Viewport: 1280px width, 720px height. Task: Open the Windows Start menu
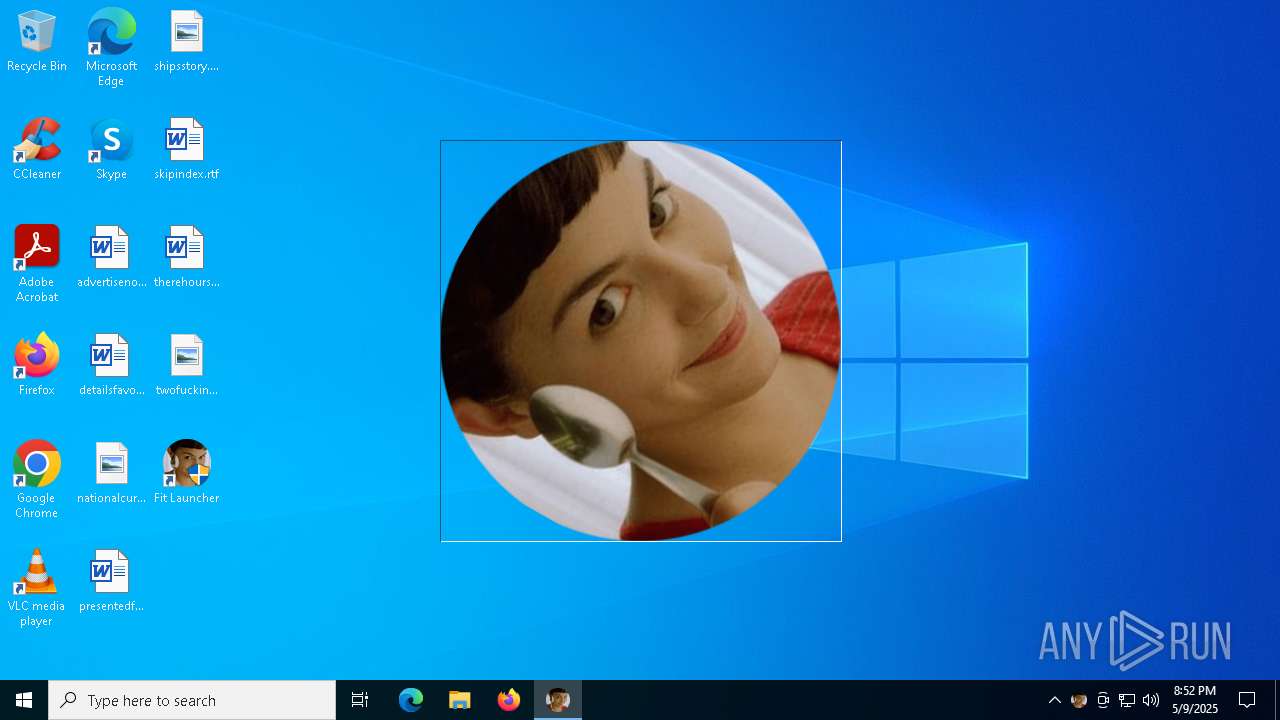click(x=24, y=700)
